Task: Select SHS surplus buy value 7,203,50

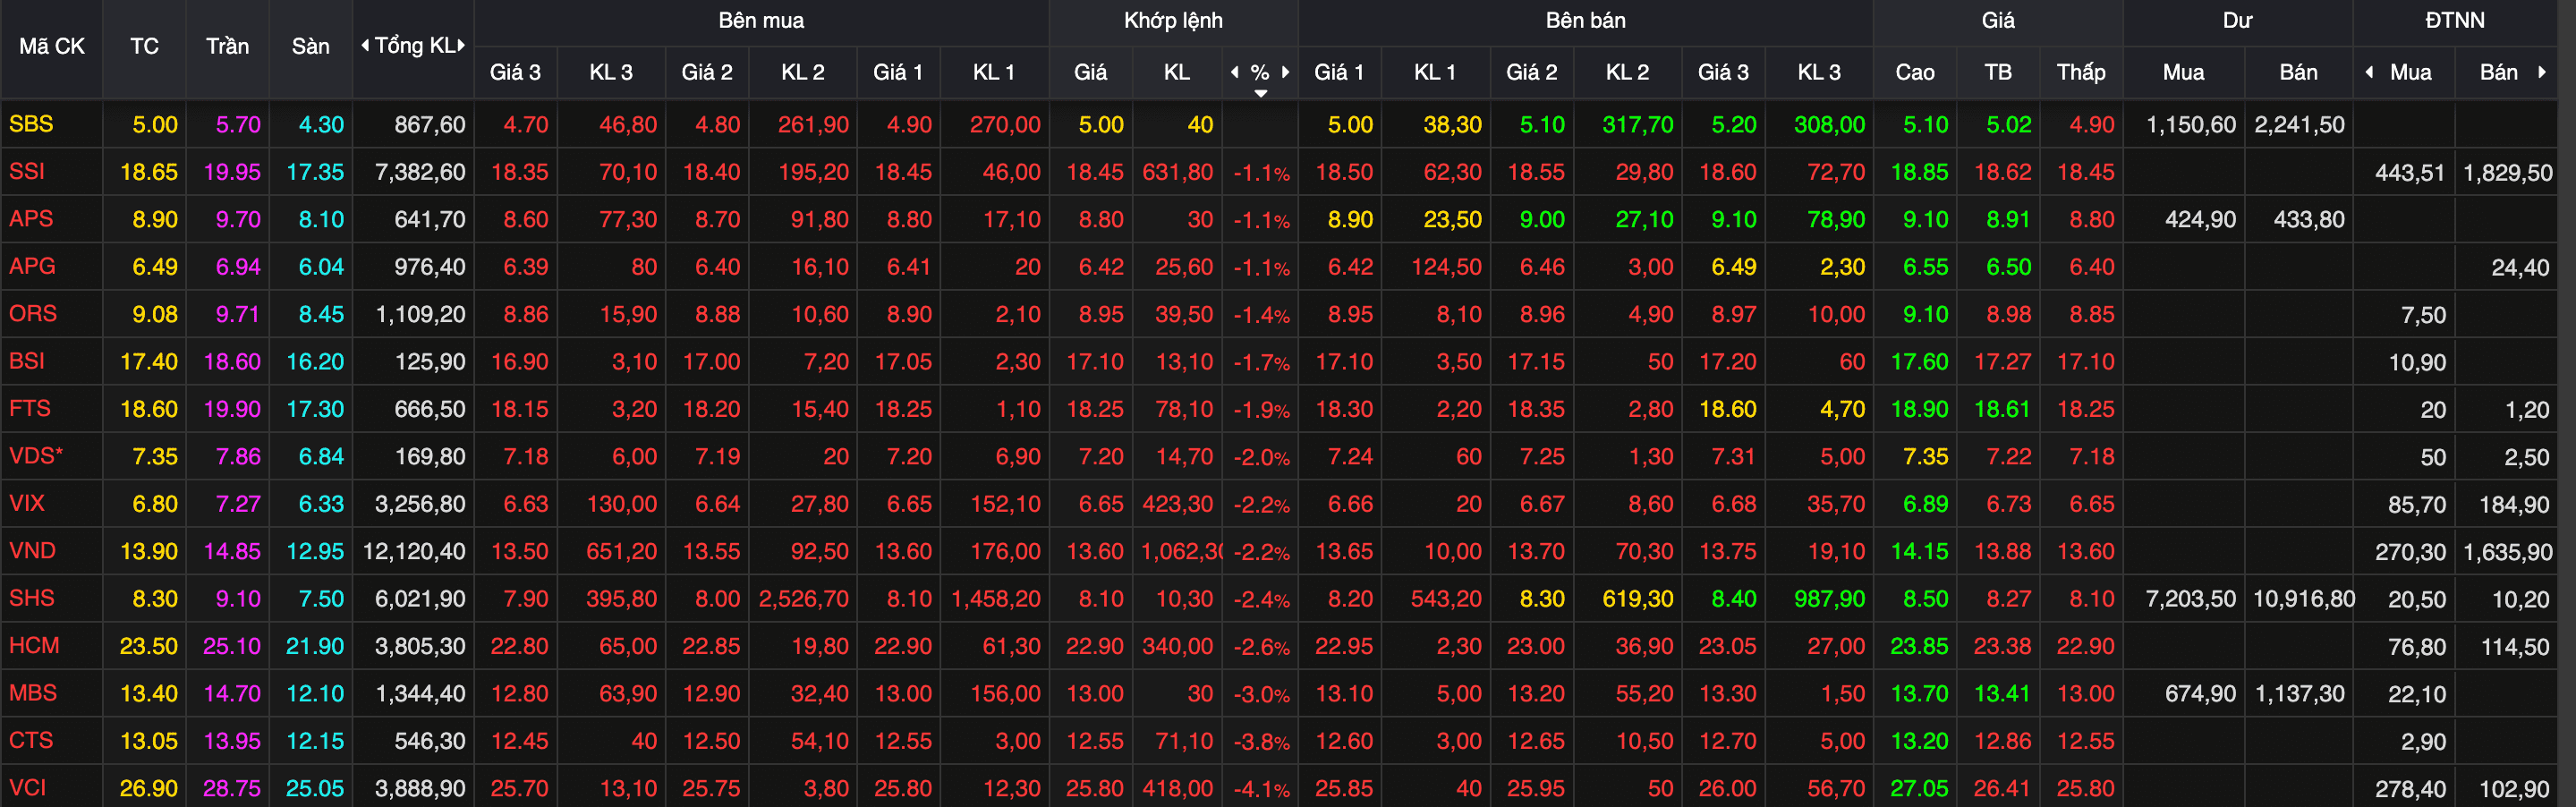Action: coord(2191,599)
